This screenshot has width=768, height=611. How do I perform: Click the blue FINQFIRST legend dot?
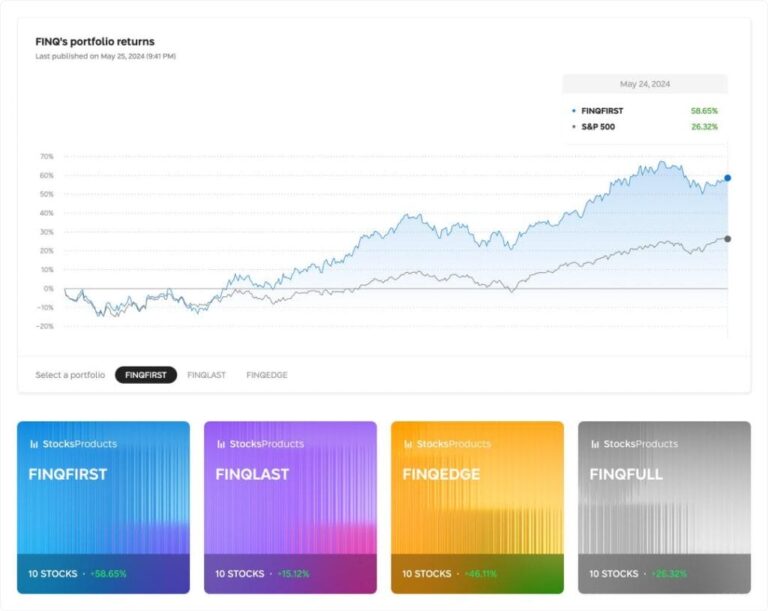[573, 111]
